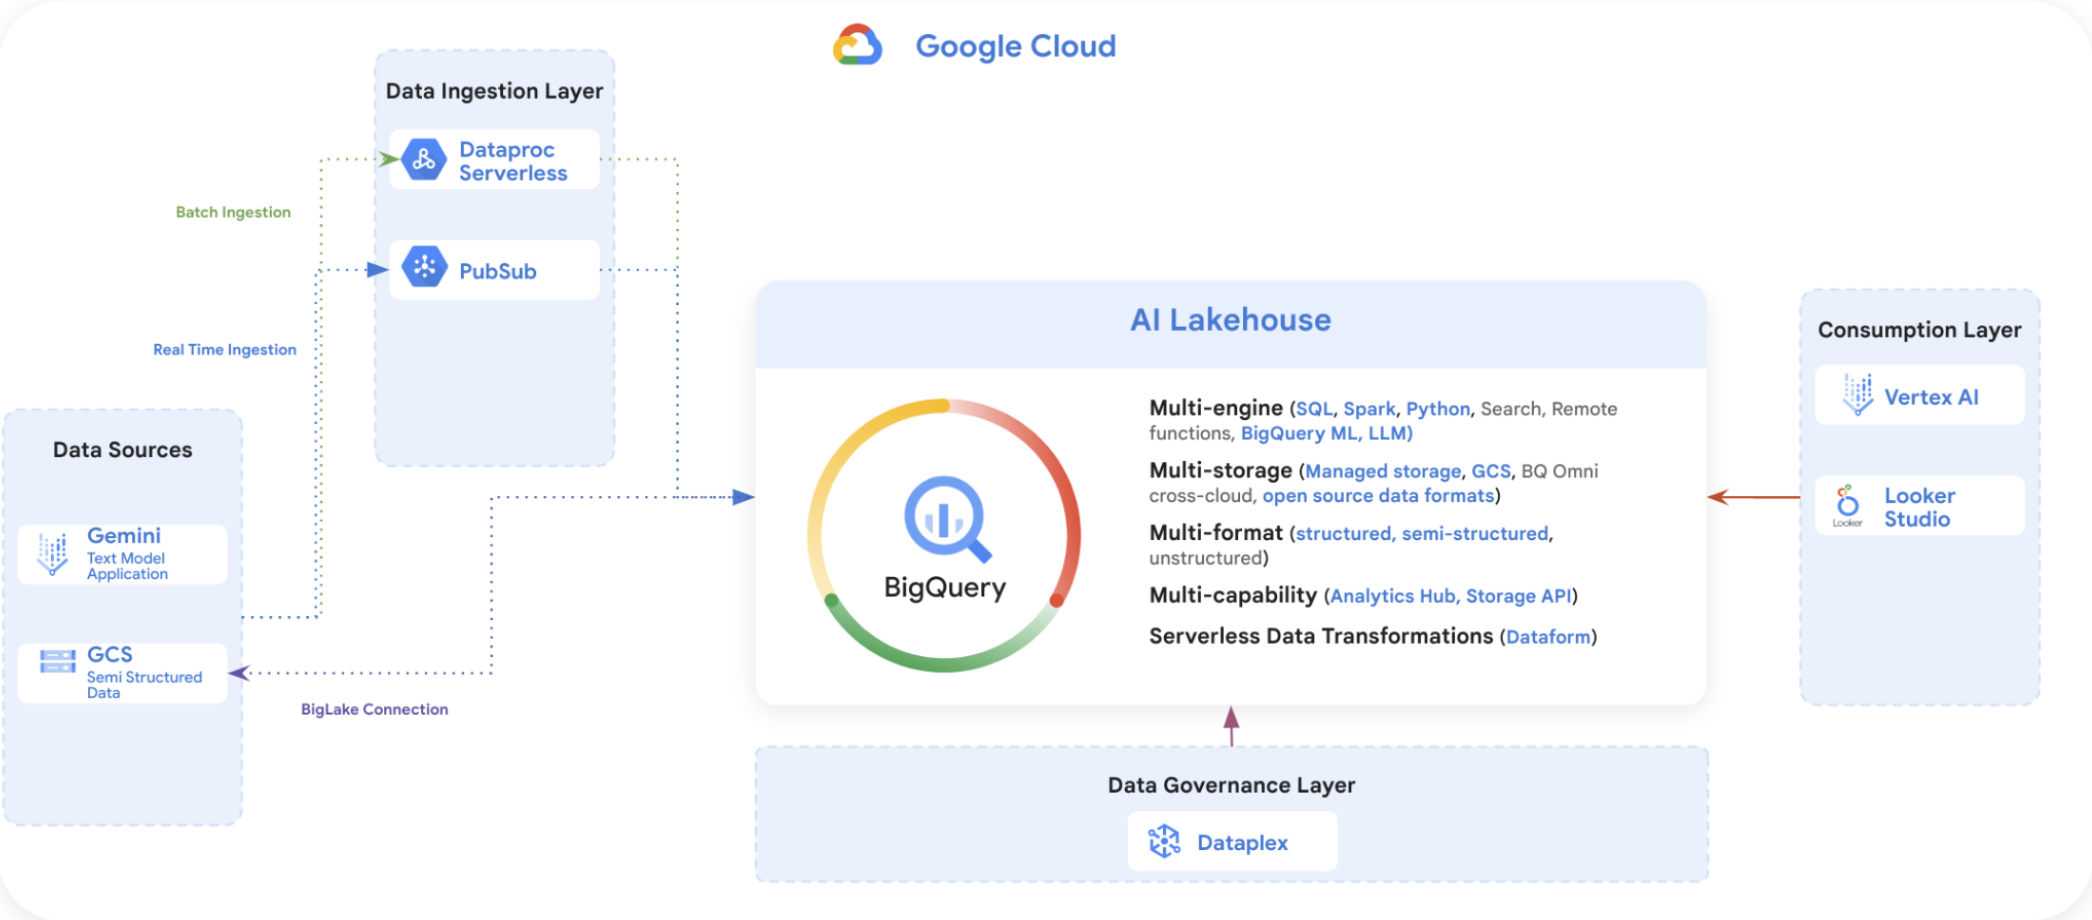
Task: Click the Vertex AI icon
Action: coord(1858,395)
